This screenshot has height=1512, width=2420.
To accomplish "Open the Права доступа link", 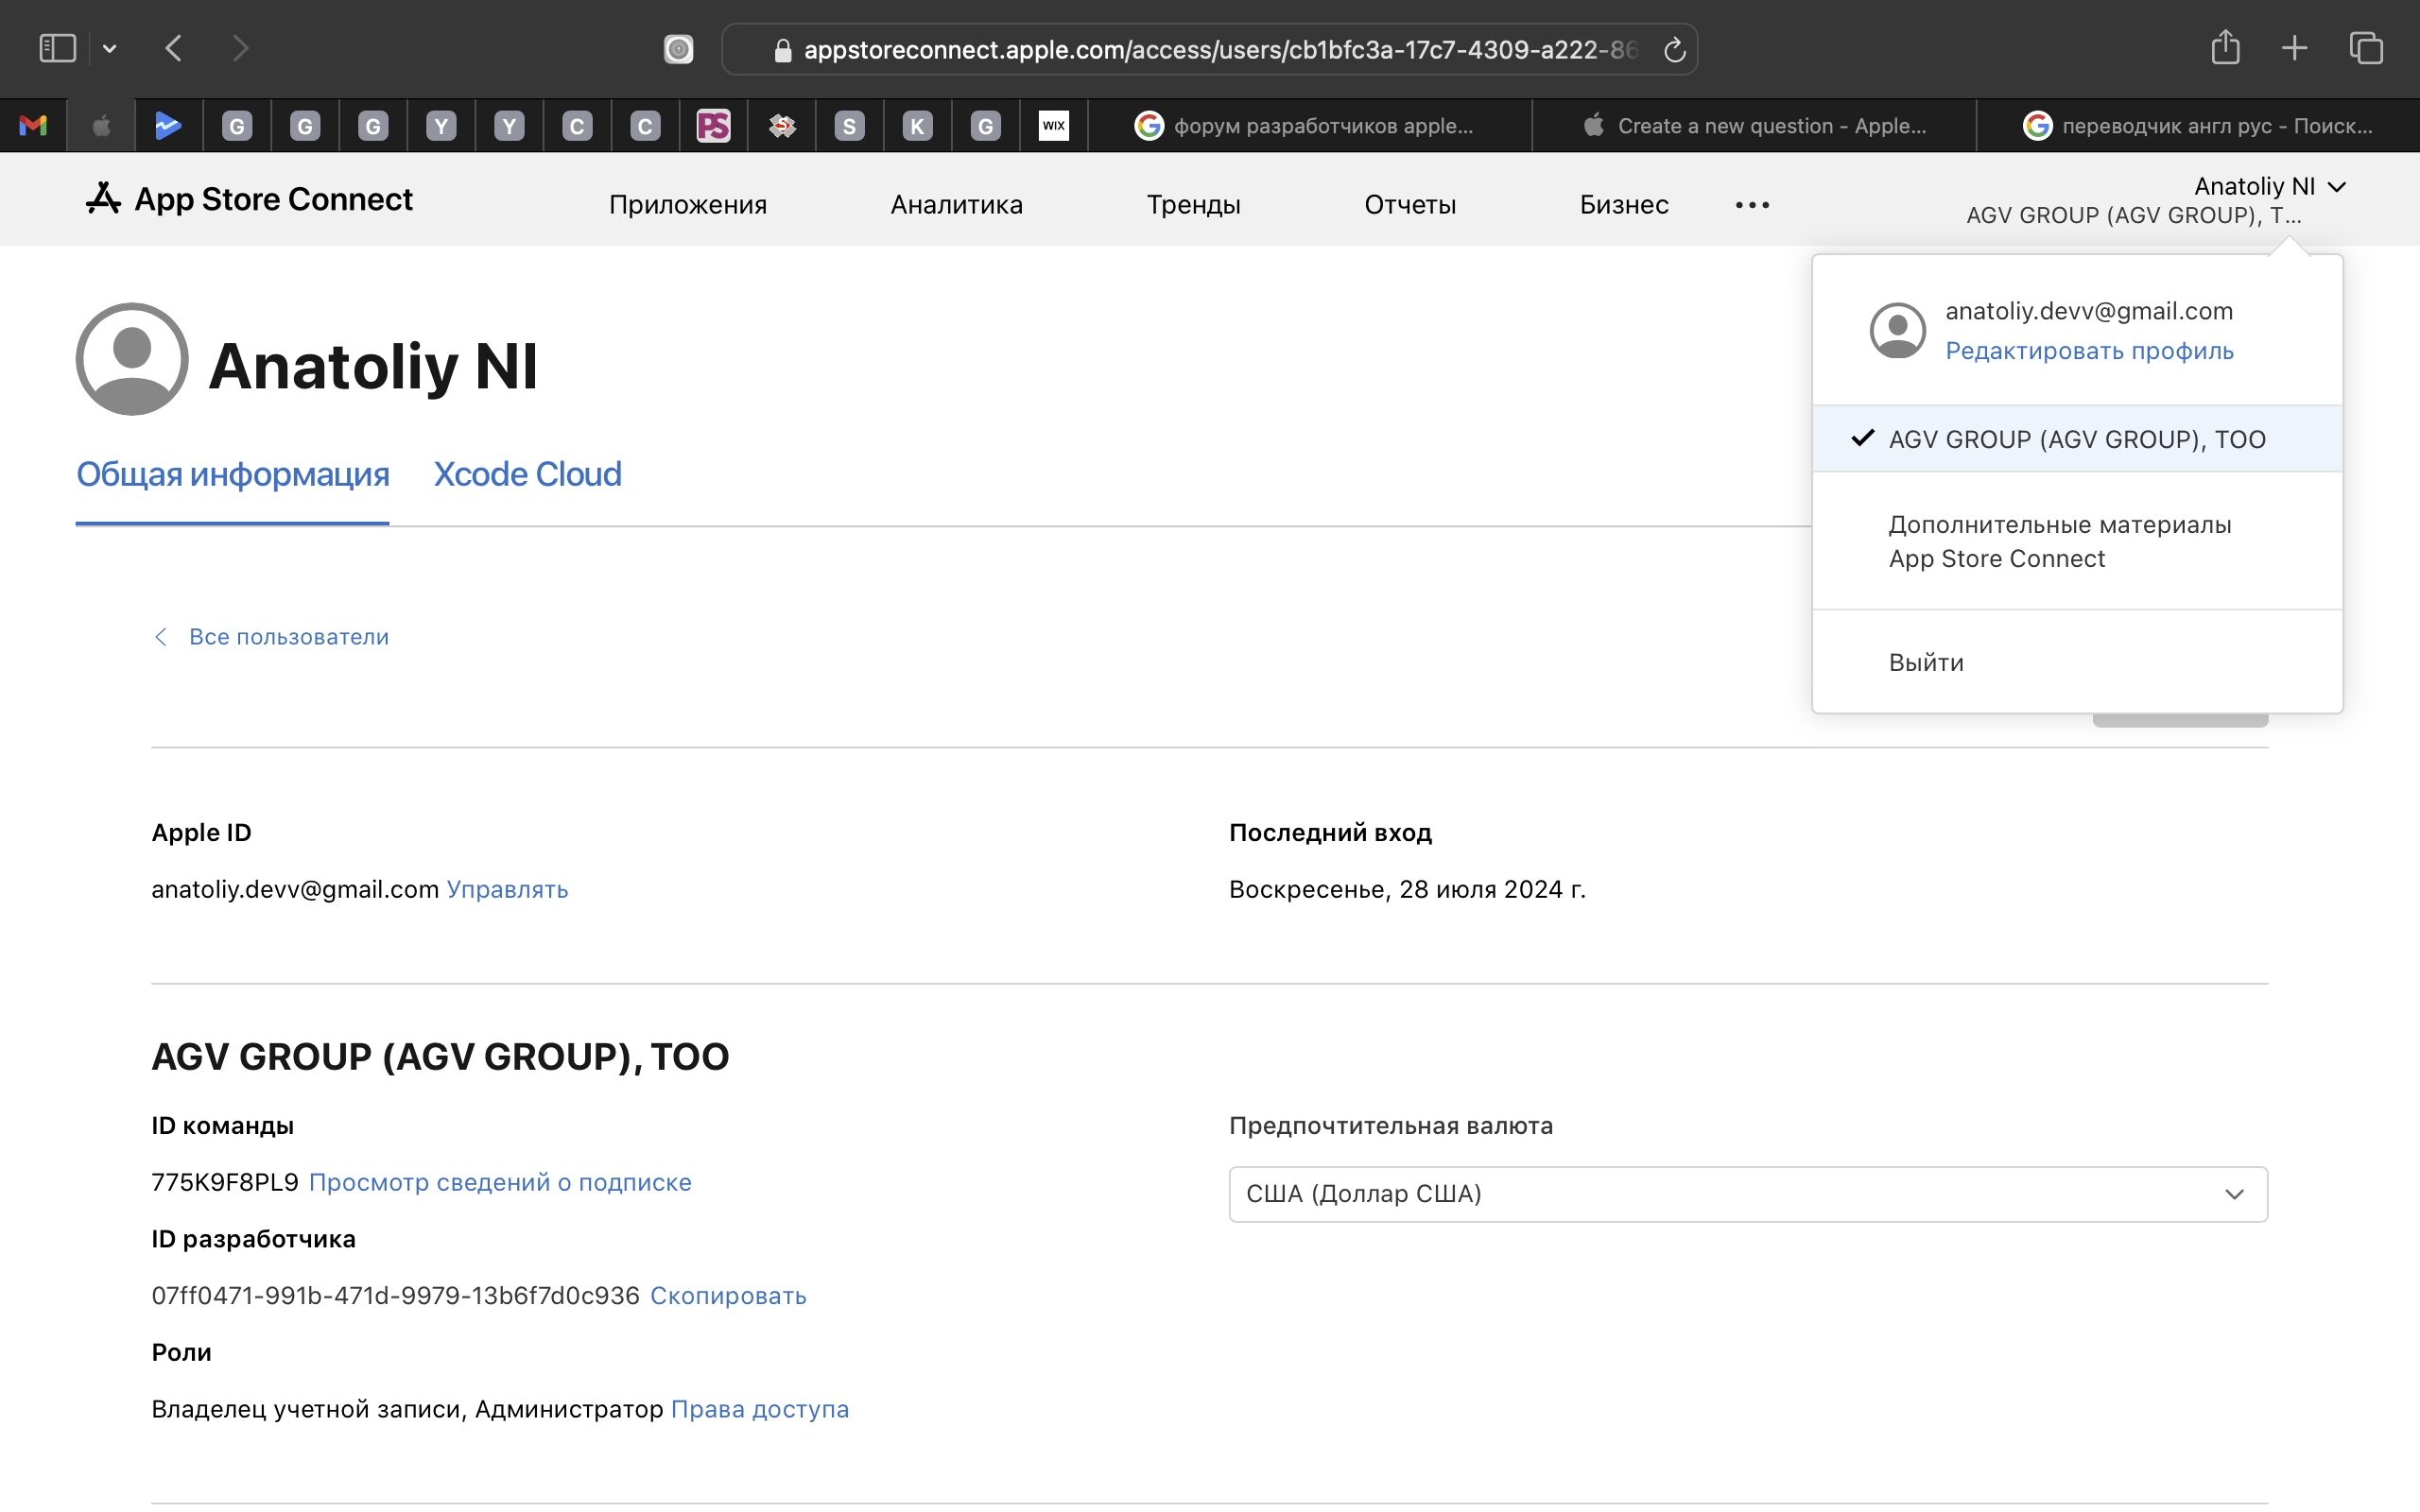I will [760, 1409].
